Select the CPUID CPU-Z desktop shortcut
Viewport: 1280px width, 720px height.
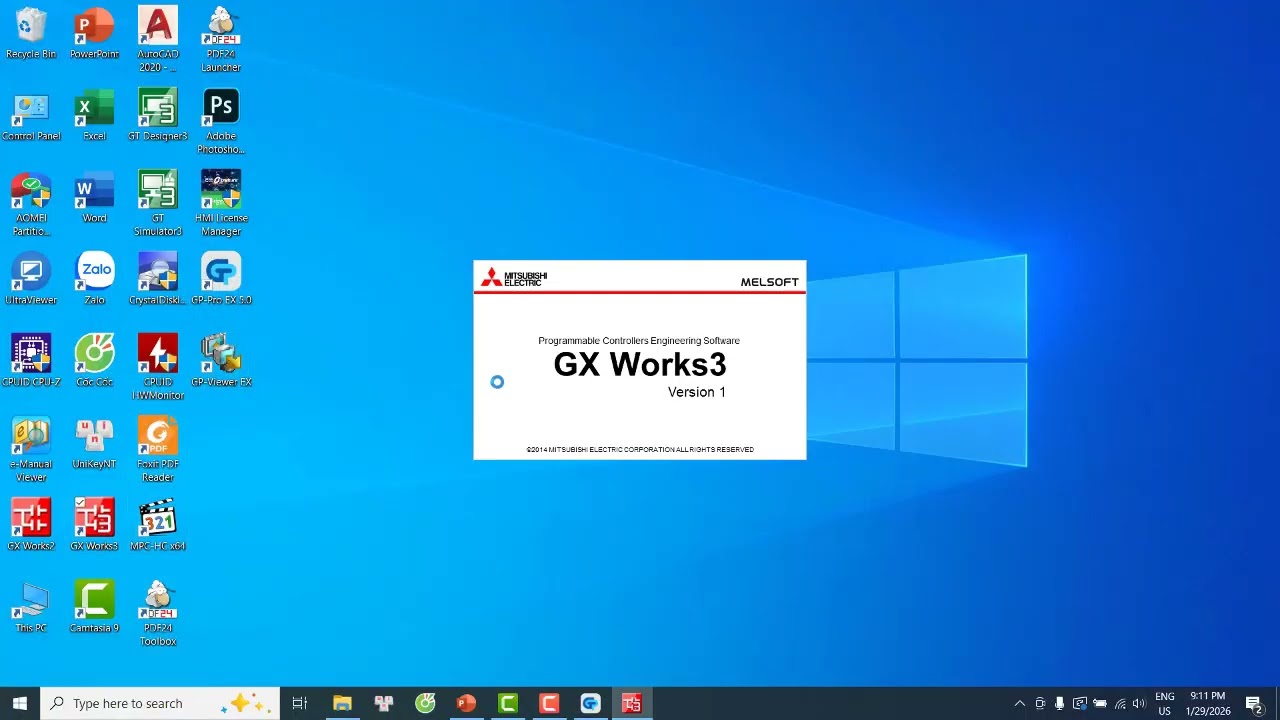31,361
